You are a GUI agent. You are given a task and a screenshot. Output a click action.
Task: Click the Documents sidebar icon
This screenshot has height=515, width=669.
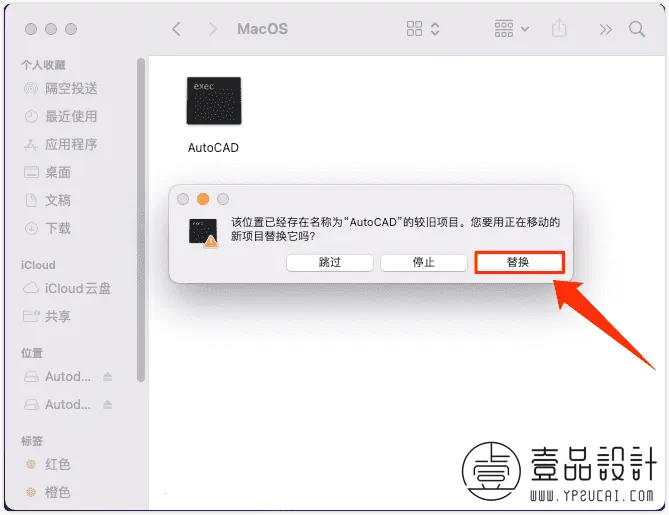coord(31,200)
